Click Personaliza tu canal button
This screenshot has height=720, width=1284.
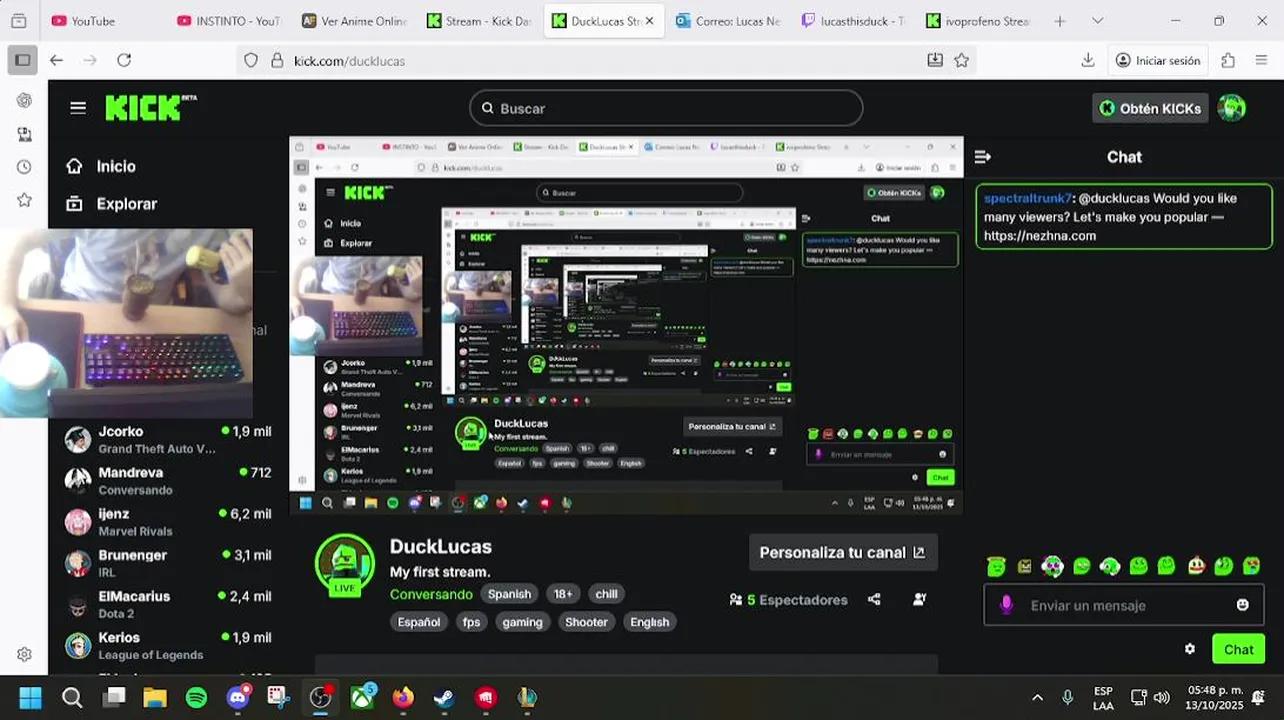click(843, 552)
